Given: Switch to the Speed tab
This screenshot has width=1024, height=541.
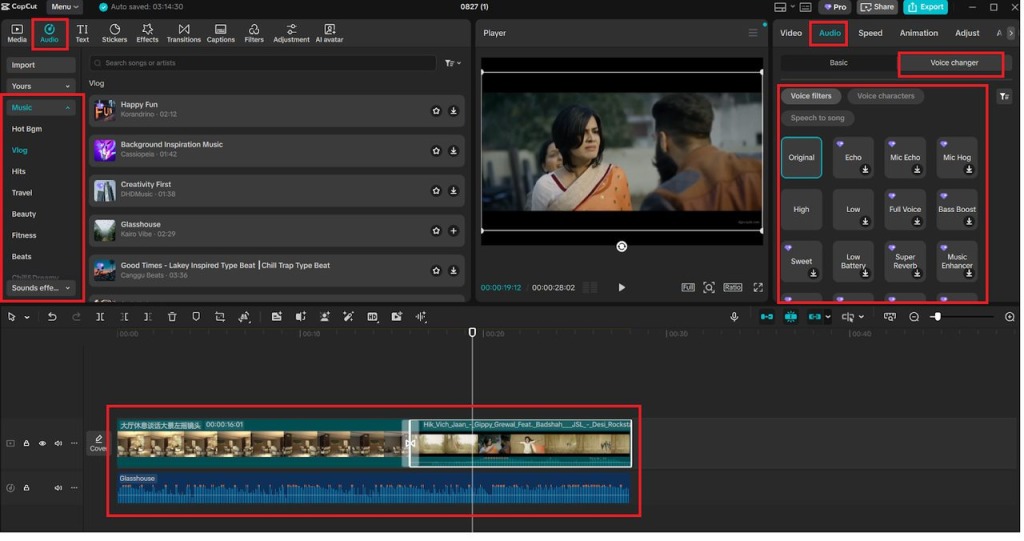Looking at the screenshot, I should [x=870, y=33].
